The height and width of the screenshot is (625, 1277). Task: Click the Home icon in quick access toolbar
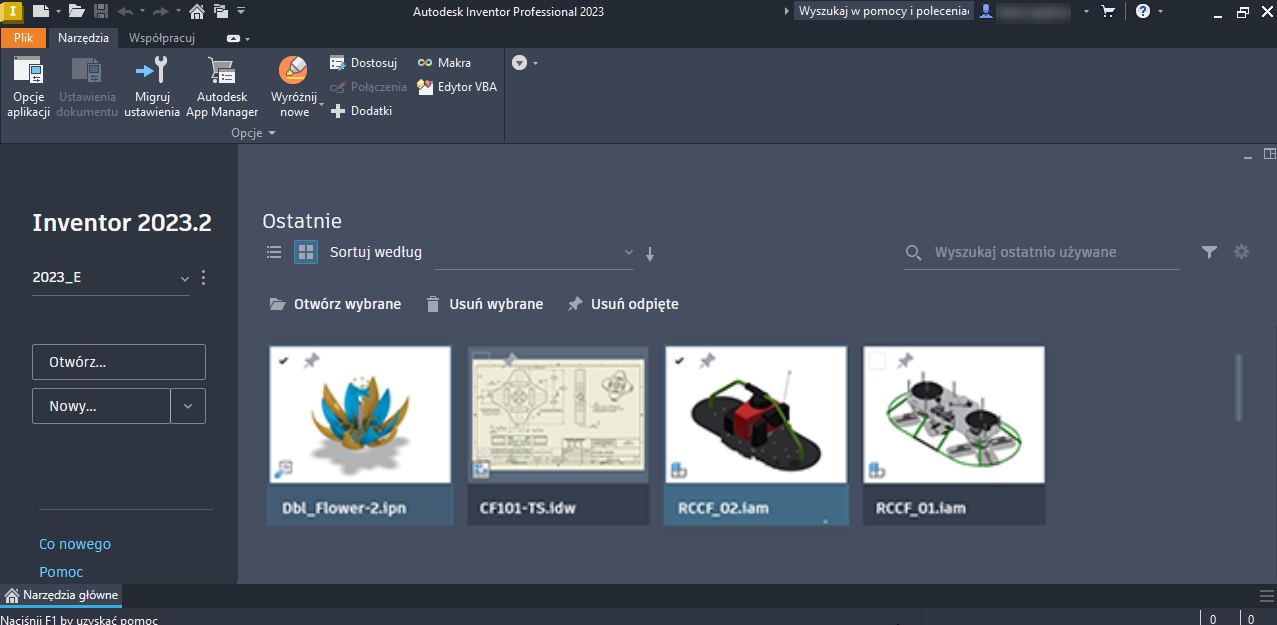tap(197, 12)
